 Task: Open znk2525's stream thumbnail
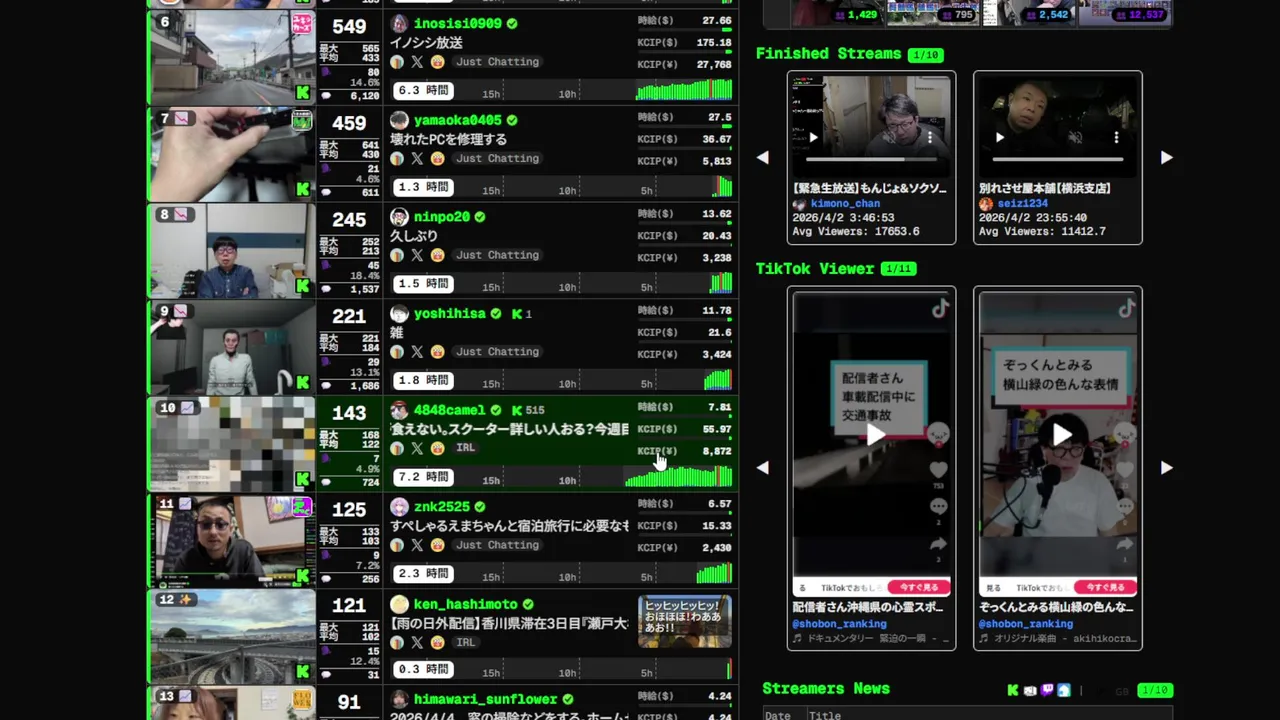(232, 541)
